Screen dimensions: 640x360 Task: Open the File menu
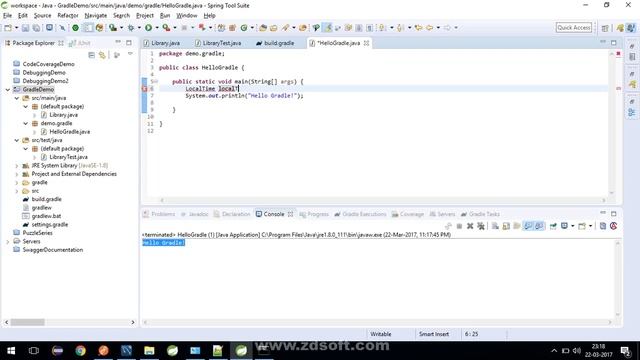(7, 16)
